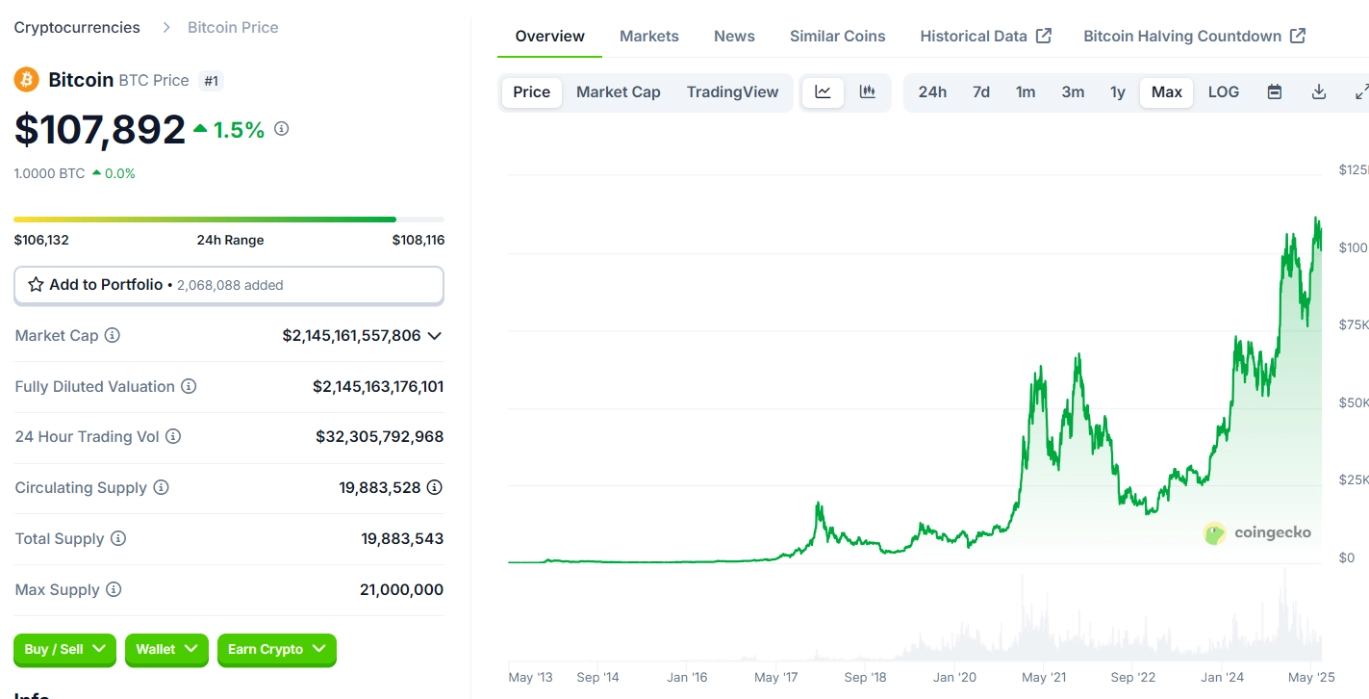Set chart range to 3m
Screen dimensions: 1369x699
point(1073,92)
